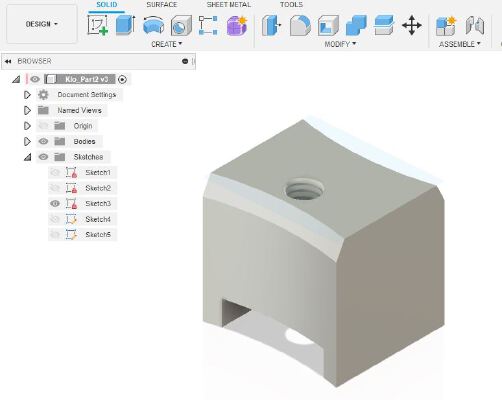Expand the Document Settings node
This screenshot has width=502, height=400.
tap(27, 95)
